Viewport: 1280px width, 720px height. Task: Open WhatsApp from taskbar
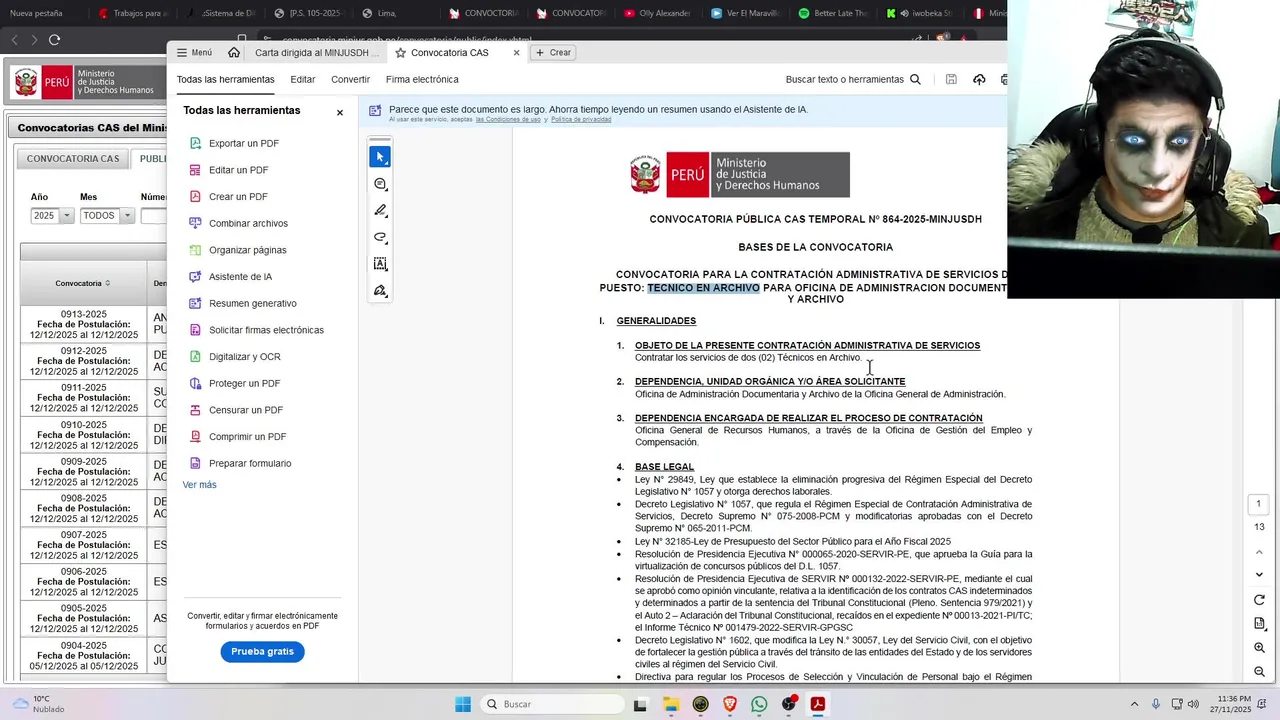click(x=759, y=704)
